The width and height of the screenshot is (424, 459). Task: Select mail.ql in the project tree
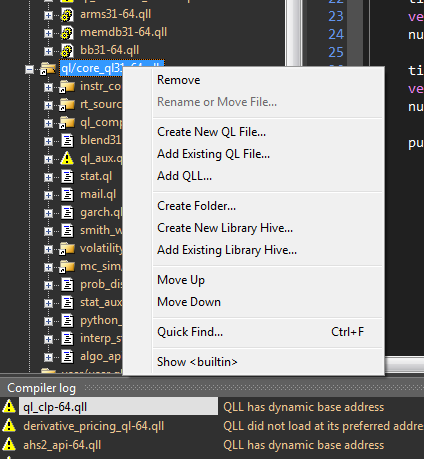(98, 194)
